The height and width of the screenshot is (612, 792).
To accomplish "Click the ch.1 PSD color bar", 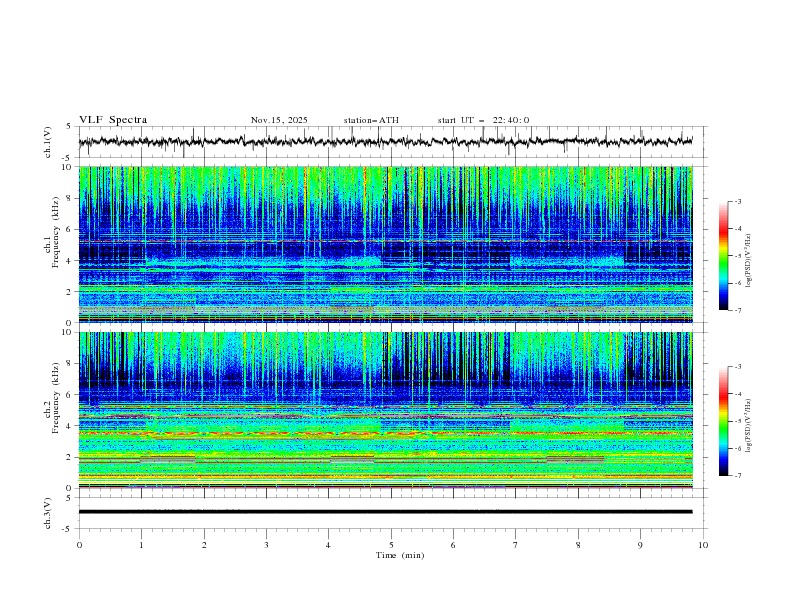I will pos(724,256).
